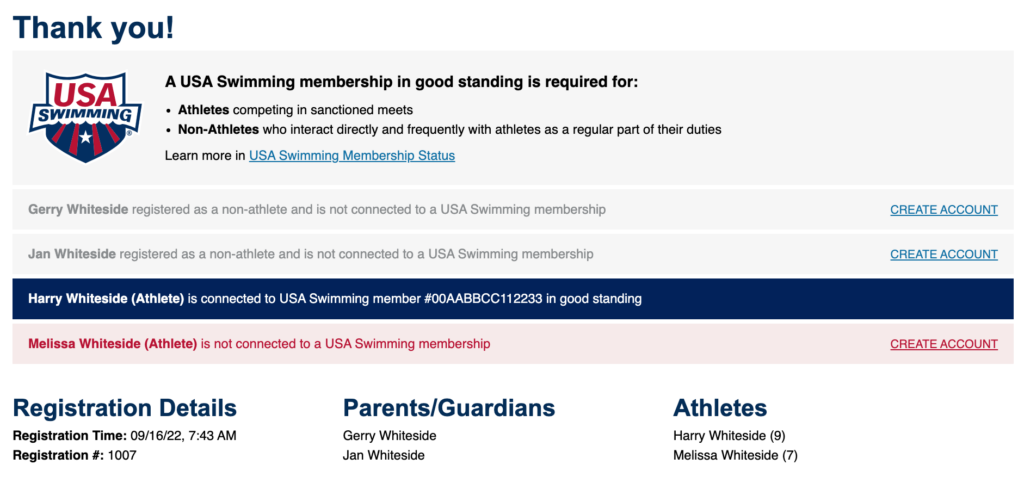Click the Parents/Guardians heading

tap(449, 408)
